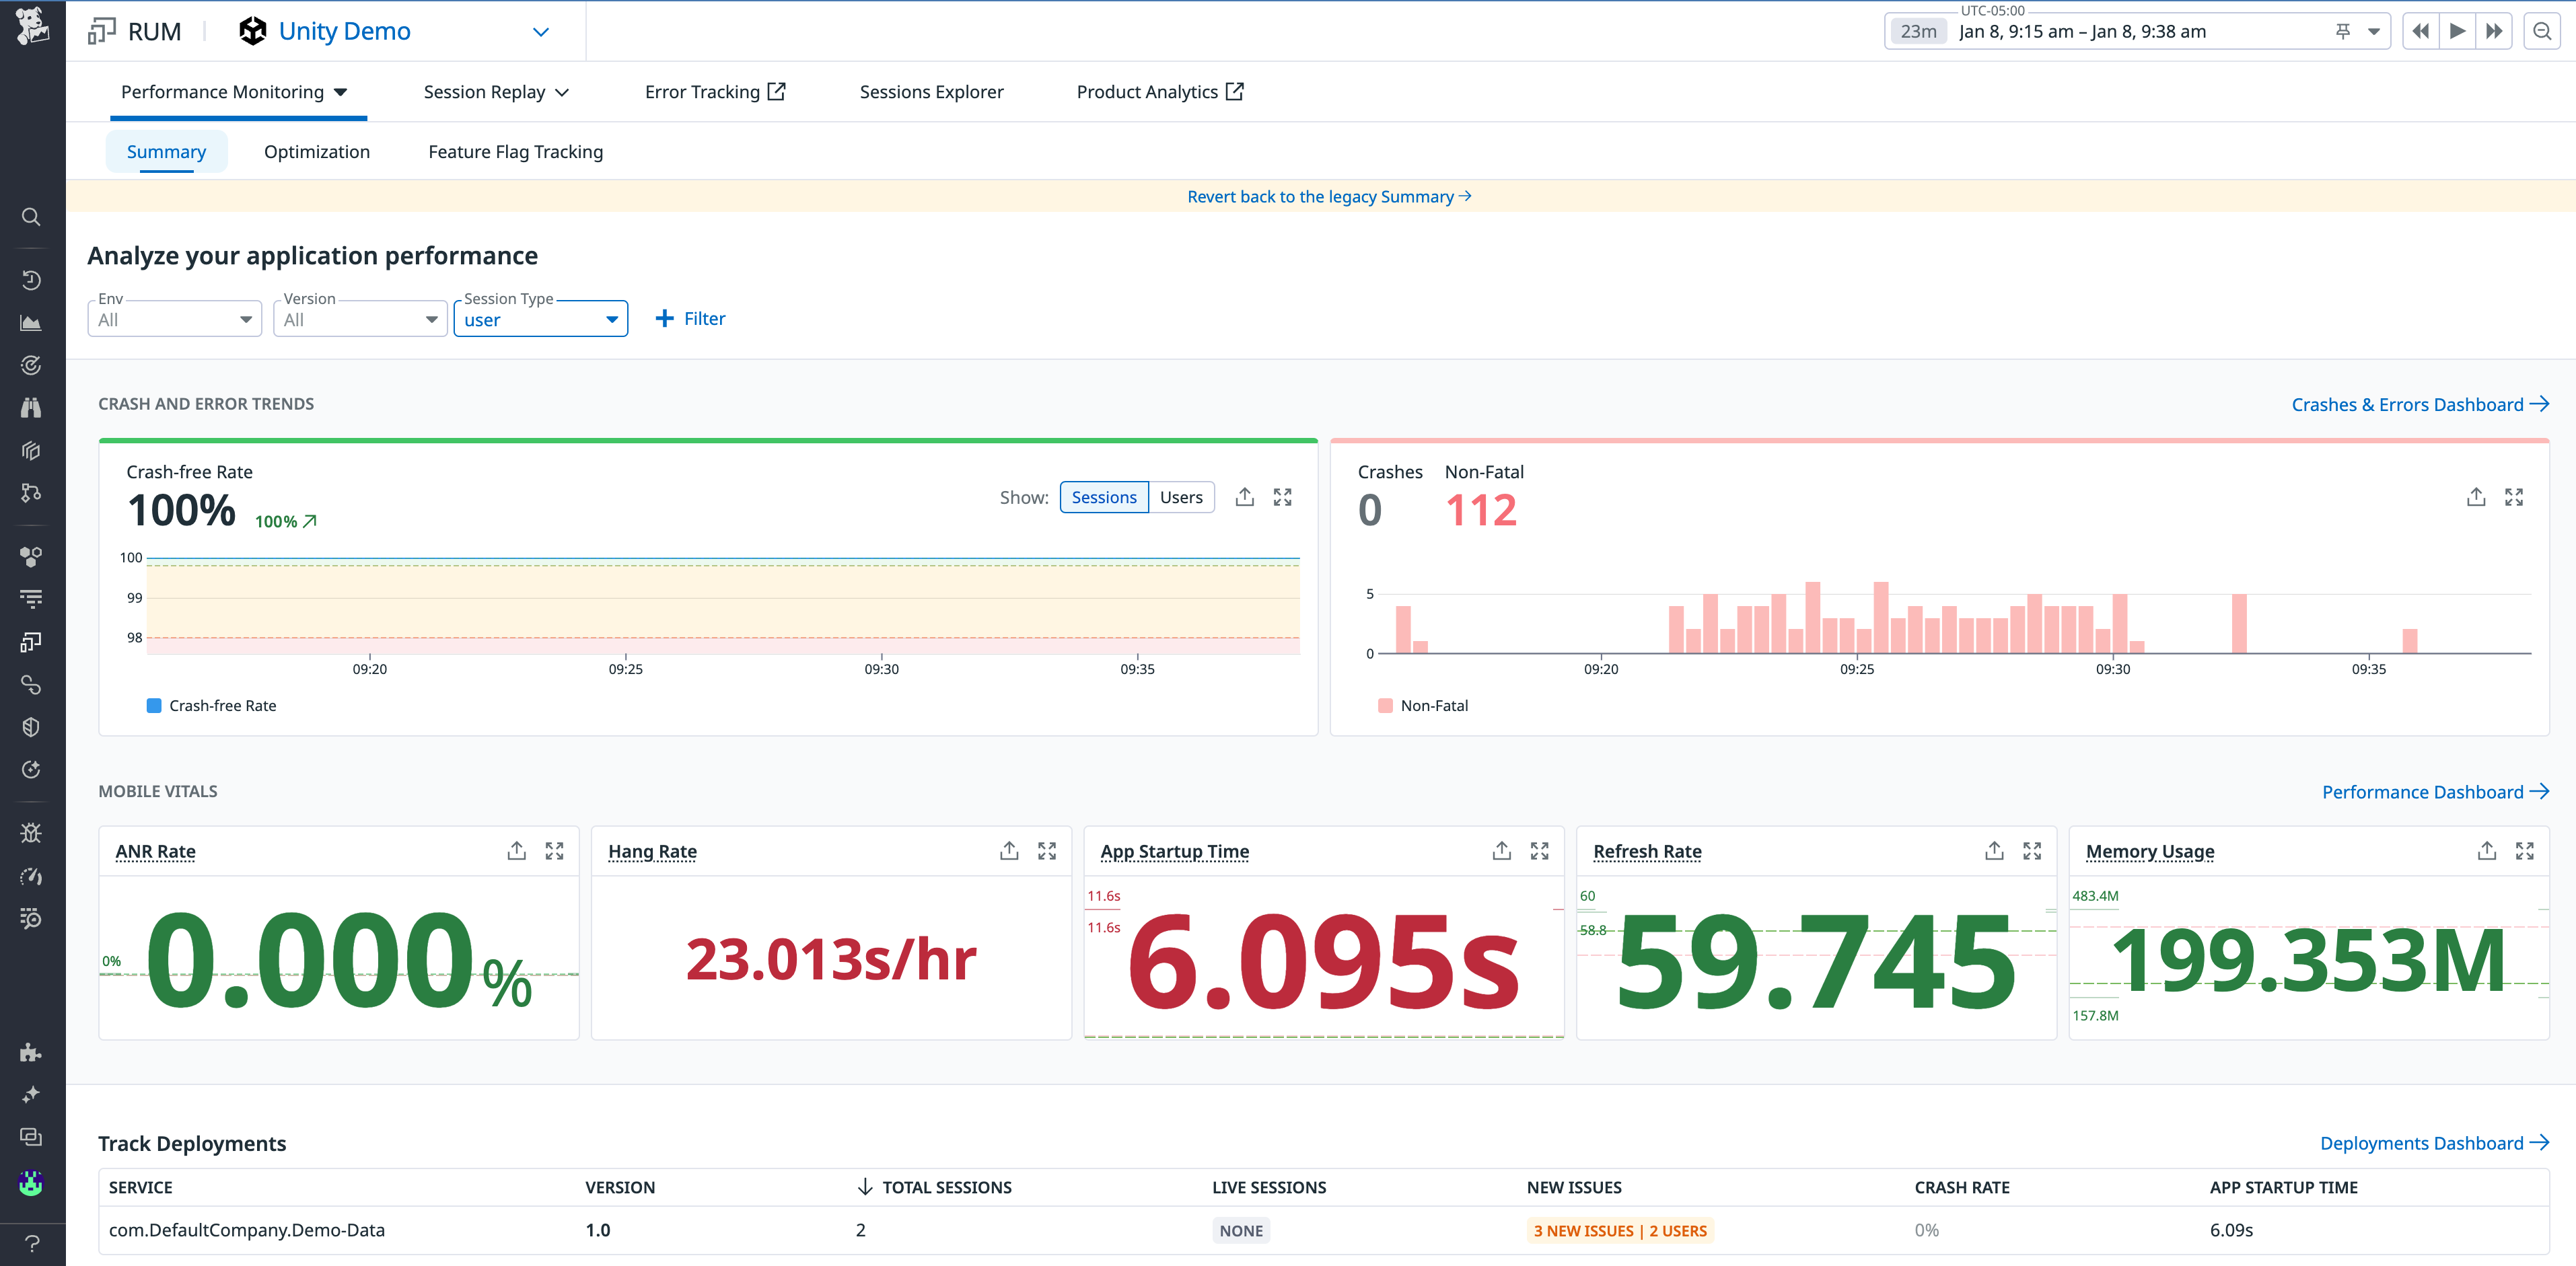Export the Crash-free Rate chart using the share icon
This screenshot has height=1266, width=2576.
coord(1244,497)
